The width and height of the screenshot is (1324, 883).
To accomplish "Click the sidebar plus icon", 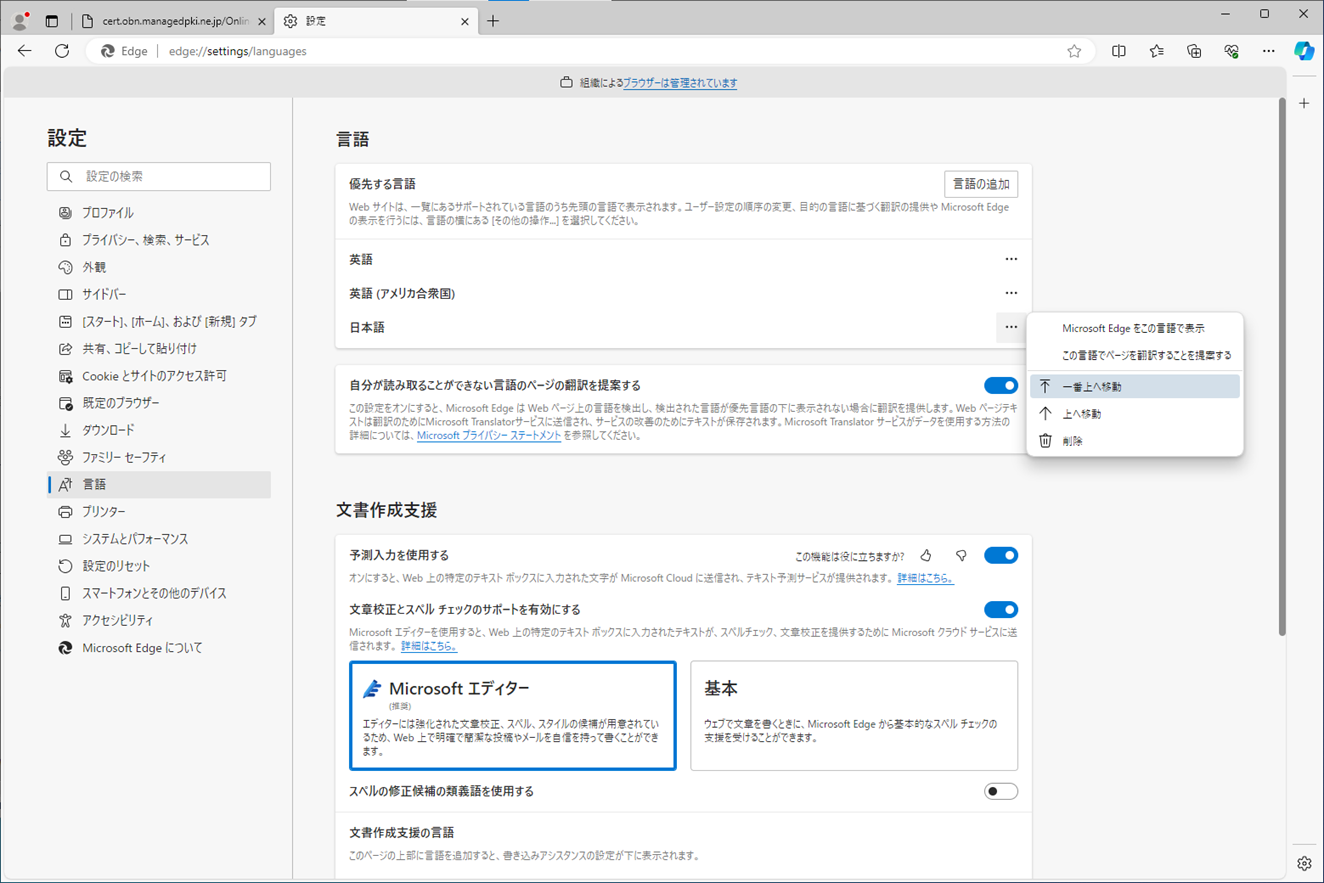I will pyautogui.click(x=1304, y=103).
